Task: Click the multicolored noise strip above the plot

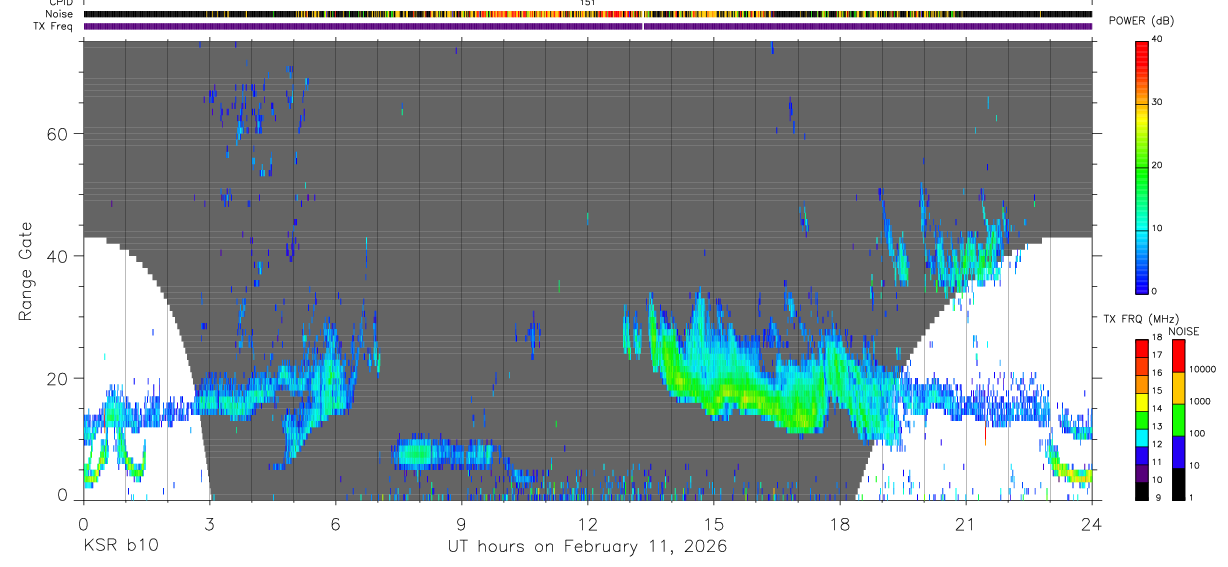Action: point(588,14)
